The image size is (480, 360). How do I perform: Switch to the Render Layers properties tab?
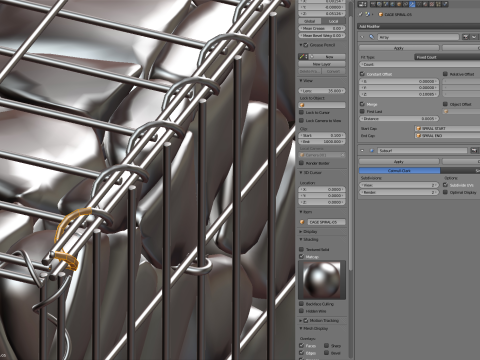click(379, 4)
